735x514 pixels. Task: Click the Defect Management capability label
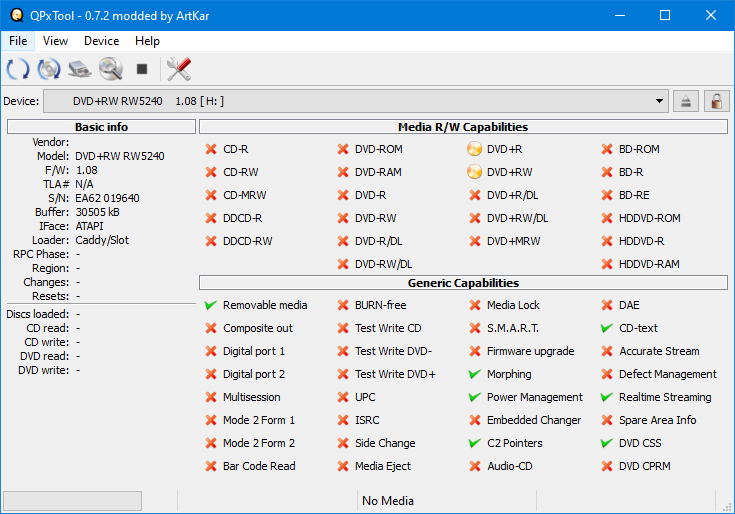tap(668, 374)
